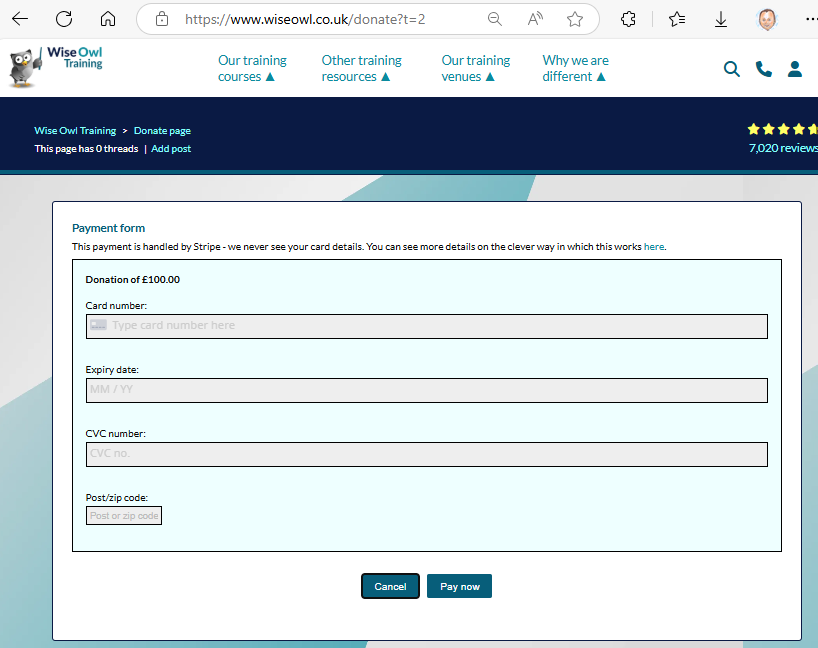Viewport: 818px width, 648px height.
Task: Open the browser extensions puzzle icon
Action: pos(630,18)
